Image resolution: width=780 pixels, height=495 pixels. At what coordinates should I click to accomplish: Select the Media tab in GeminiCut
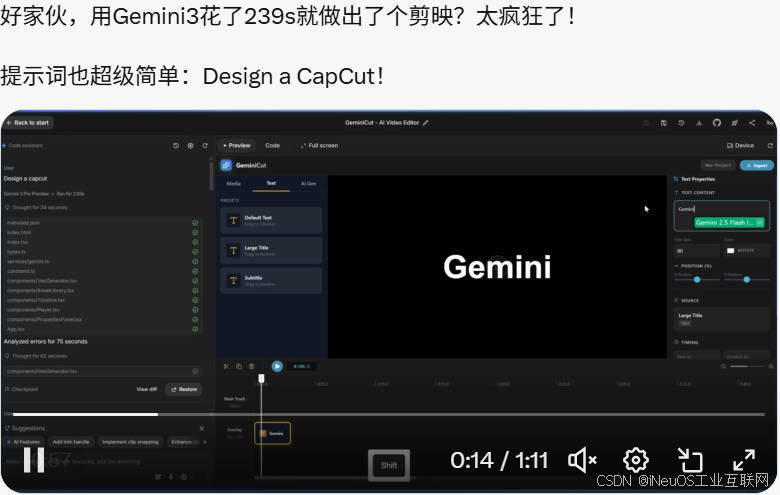click(233, 184)
